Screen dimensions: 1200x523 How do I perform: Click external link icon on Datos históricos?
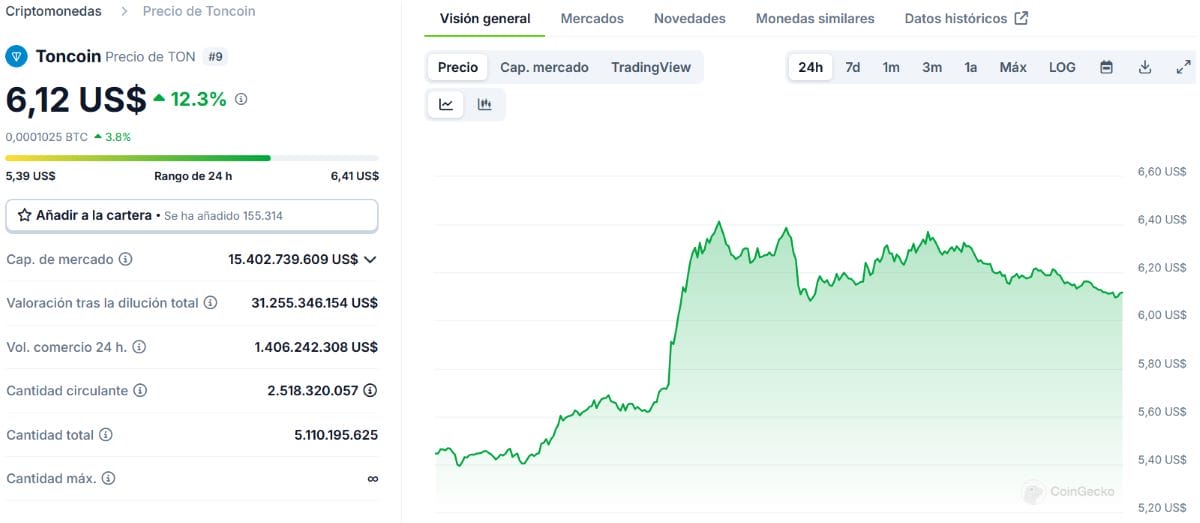point(1021,18)
